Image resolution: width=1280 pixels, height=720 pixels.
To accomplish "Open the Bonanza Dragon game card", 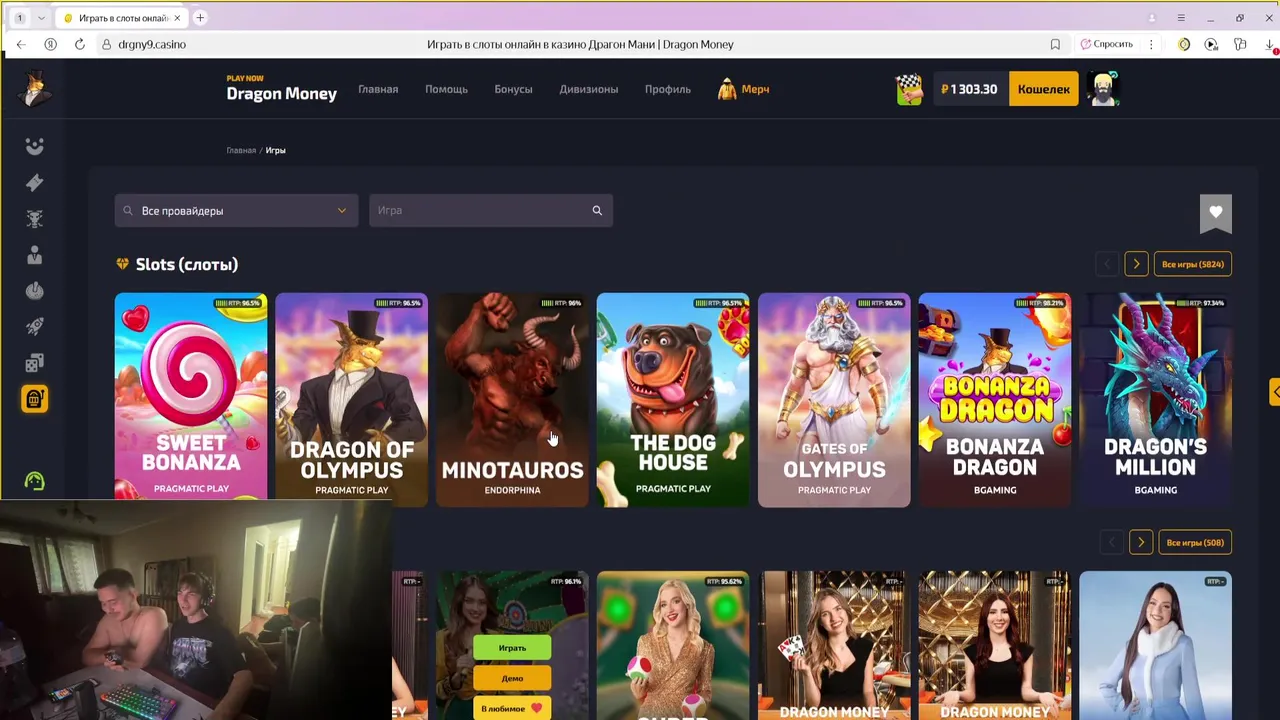I will [995, 400].
